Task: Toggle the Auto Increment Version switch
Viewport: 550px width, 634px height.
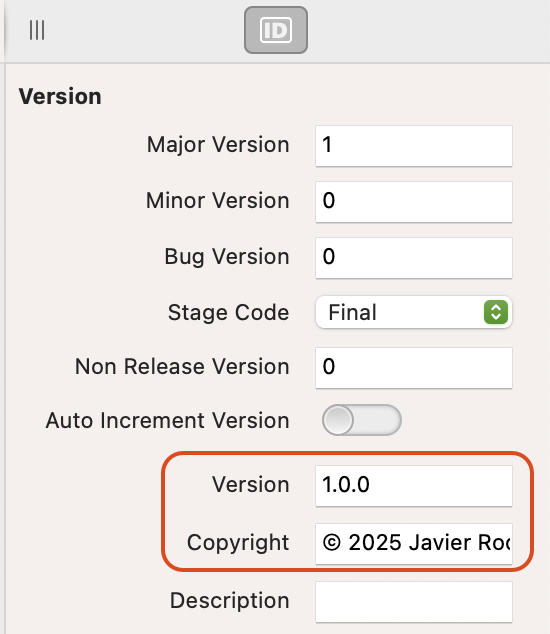Action: (362, 420)
